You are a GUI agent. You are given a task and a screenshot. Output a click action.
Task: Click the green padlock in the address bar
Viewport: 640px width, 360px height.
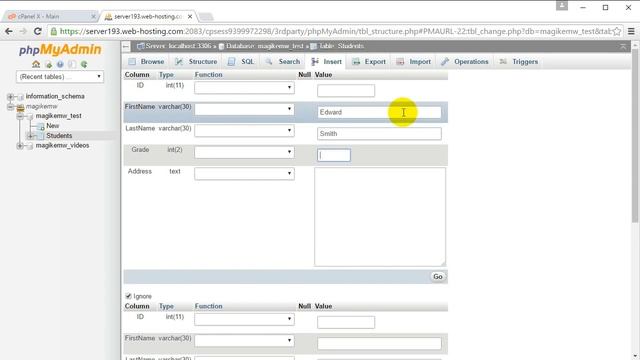(x=53, y=31)
